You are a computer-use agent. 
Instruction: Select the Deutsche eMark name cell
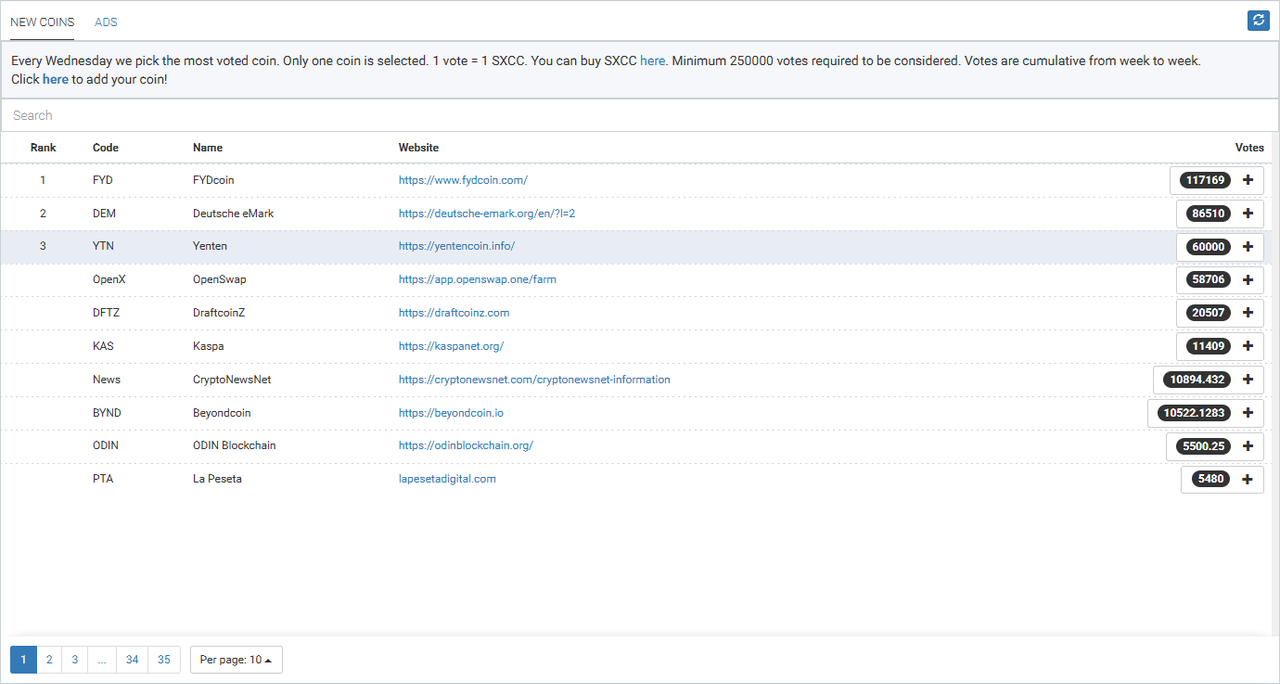[x=233, y=213]
